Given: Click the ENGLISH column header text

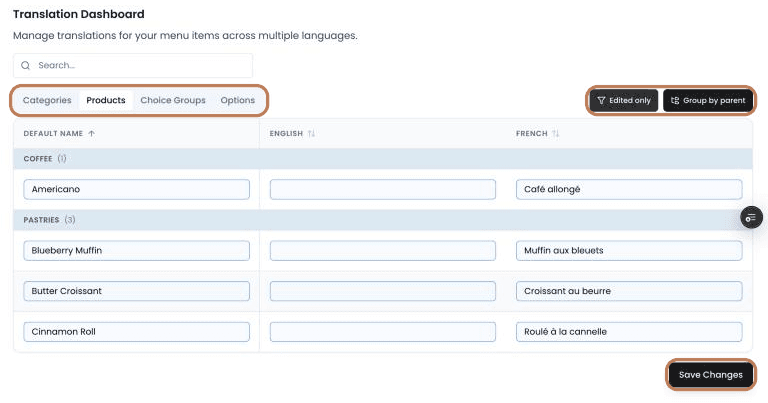Looking at the screenshot, I should click(286, 133).
